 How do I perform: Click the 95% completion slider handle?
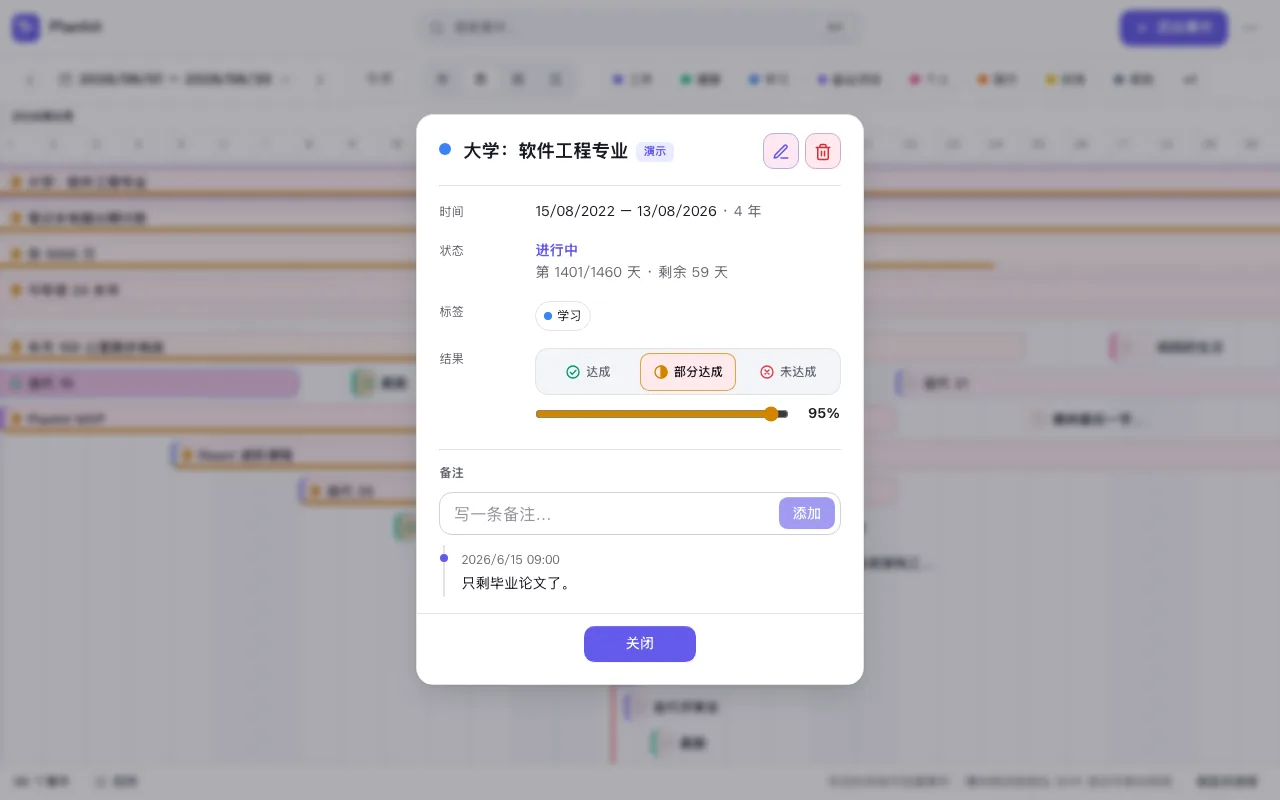[771, 414]
